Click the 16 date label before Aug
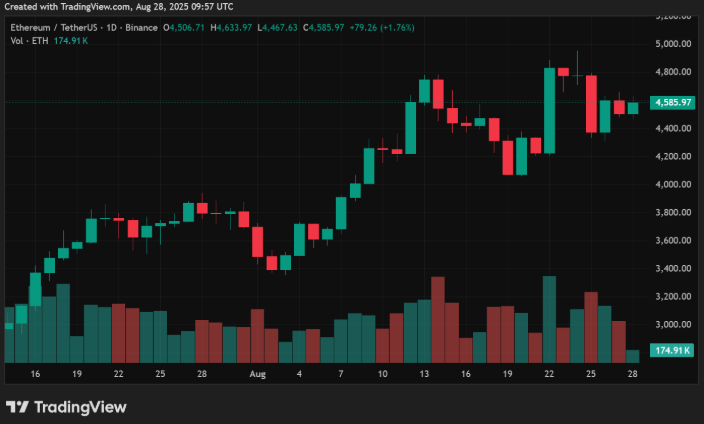Viewport: 704px width, 424px height. [35, 374]
